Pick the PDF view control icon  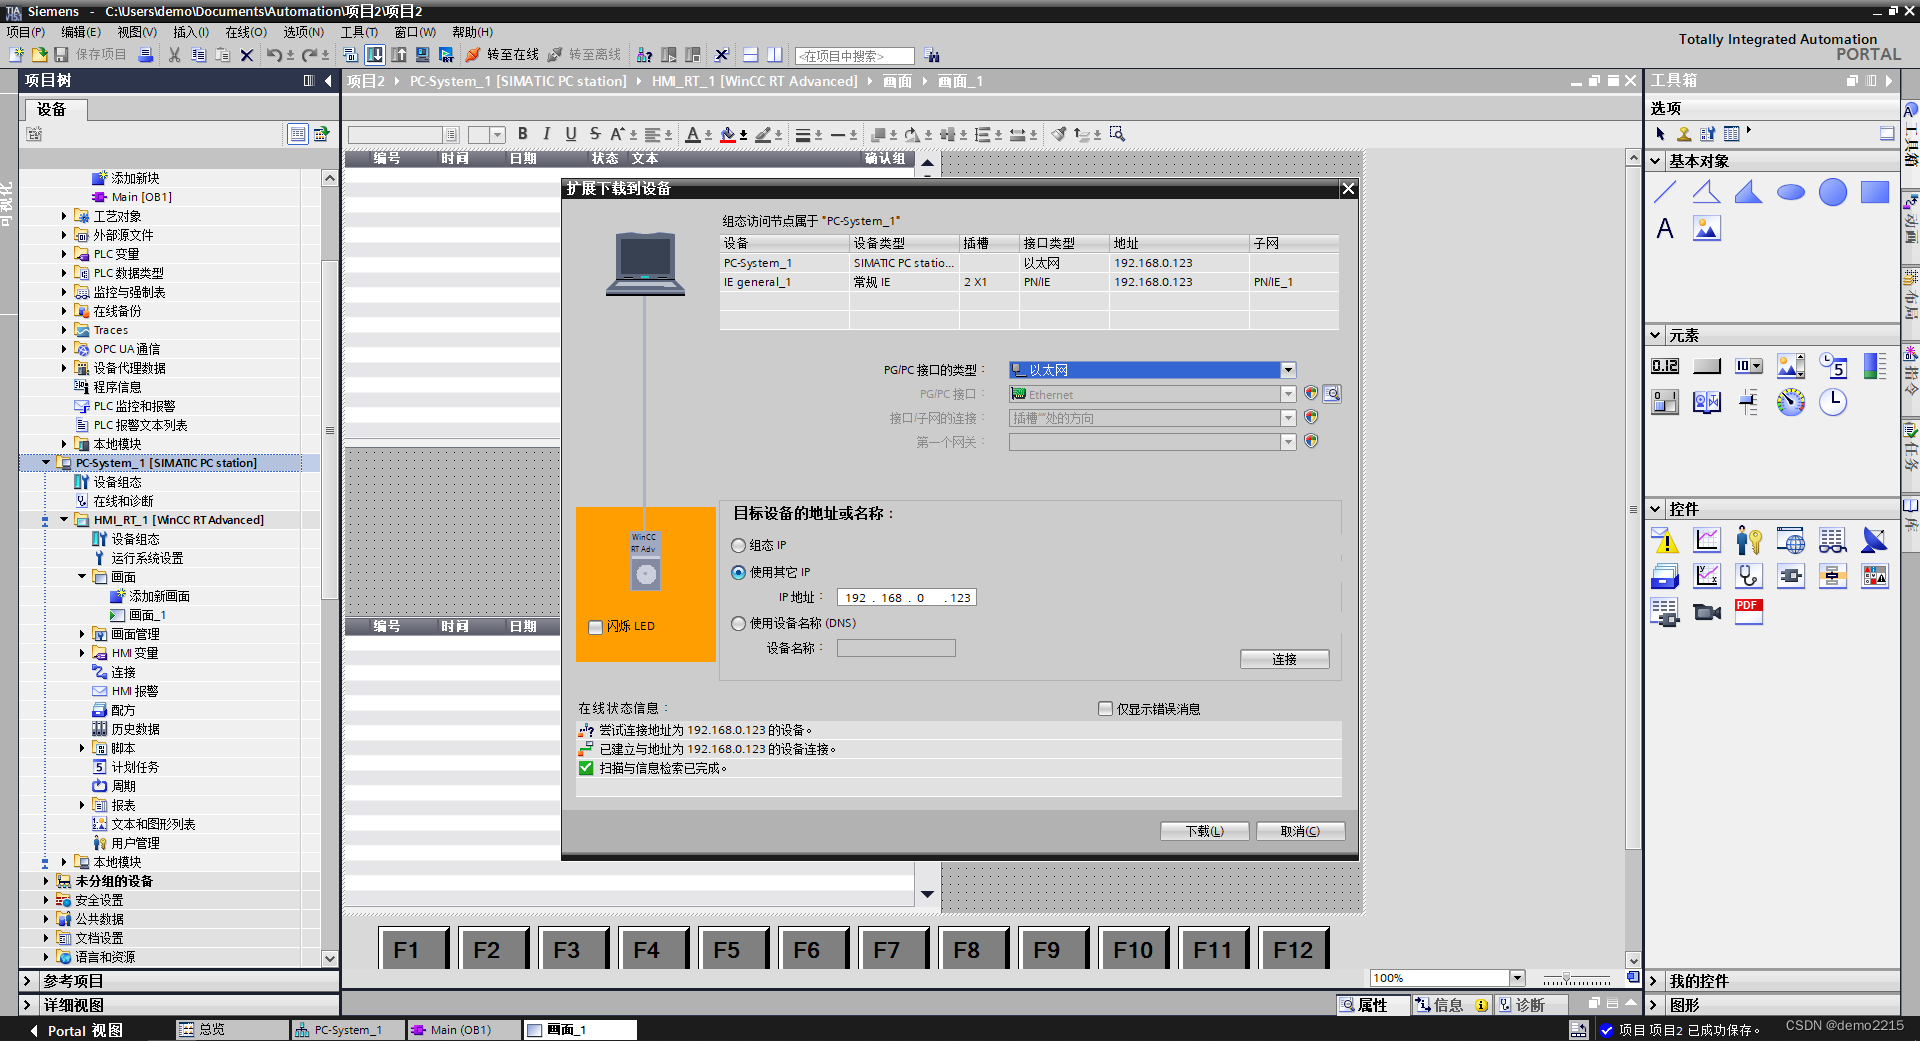click(1748, 611)
